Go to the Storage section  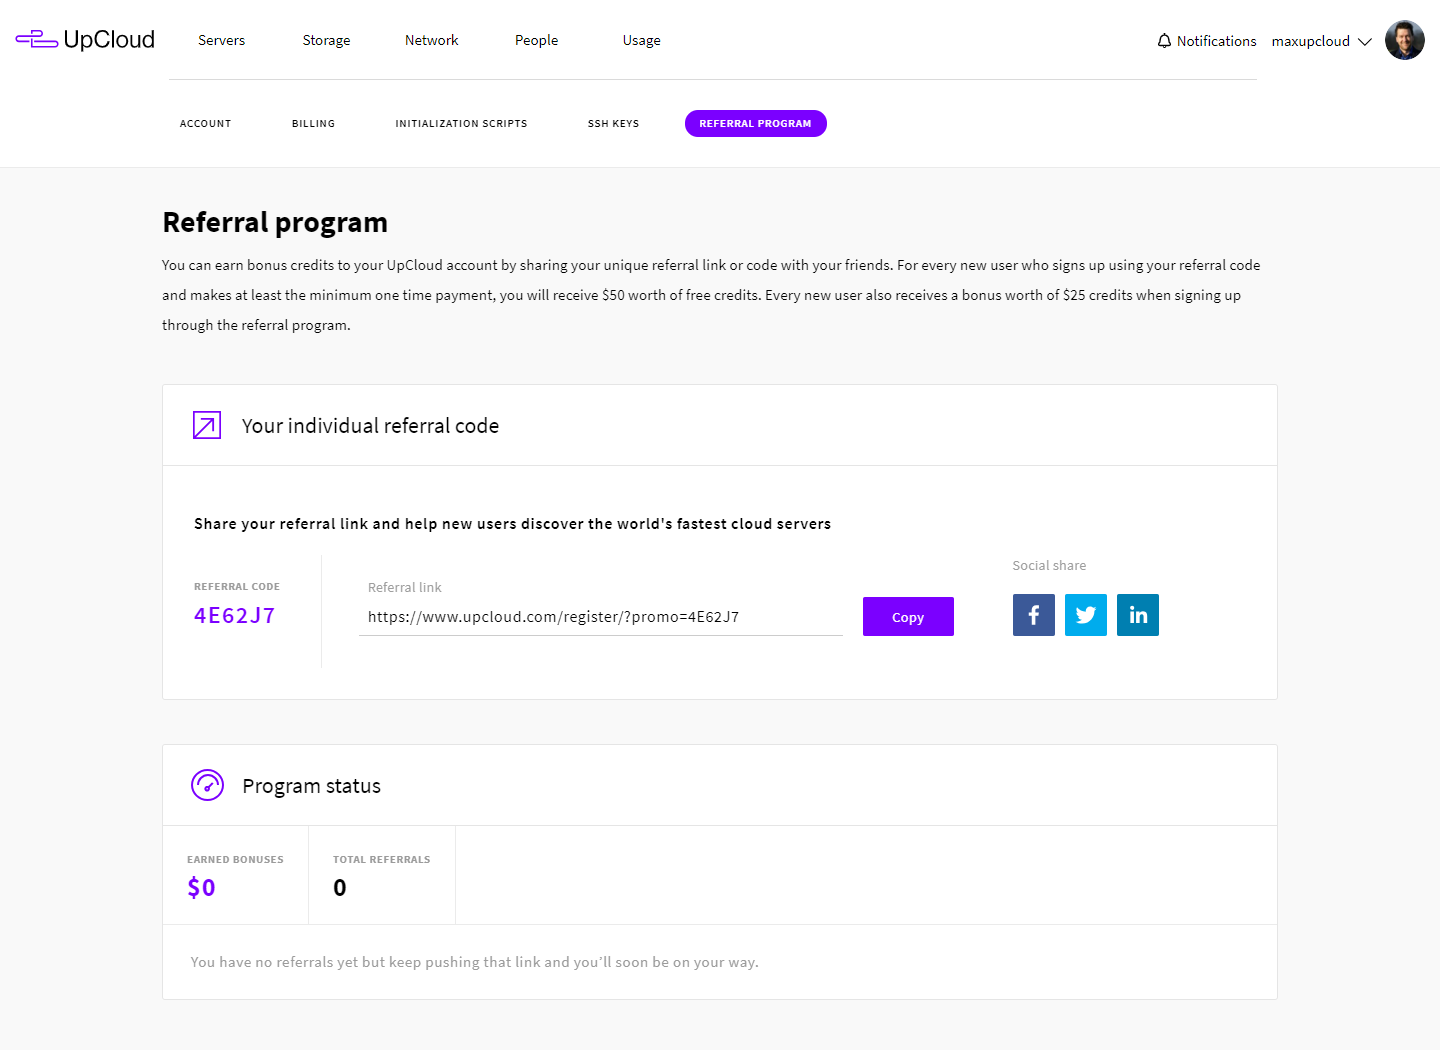point(326,40)
